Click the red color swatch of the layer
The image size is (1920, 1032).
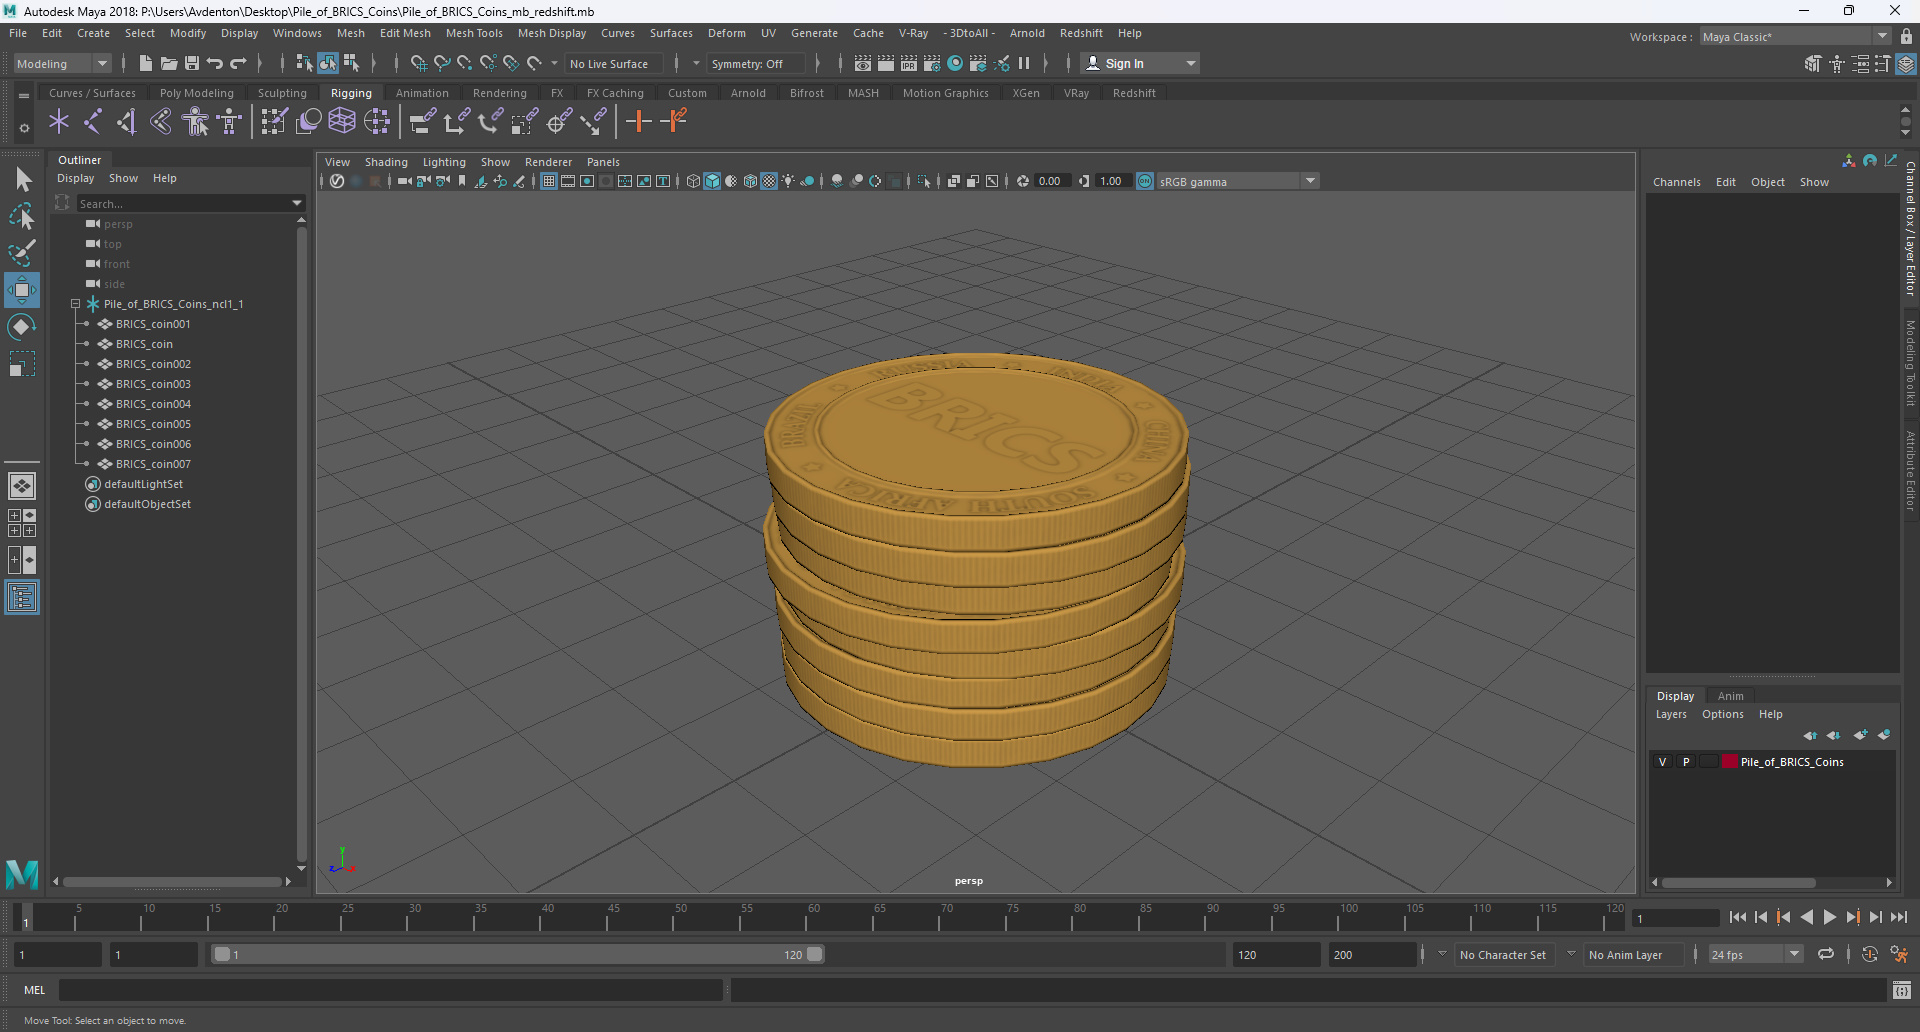[1729, 762]
